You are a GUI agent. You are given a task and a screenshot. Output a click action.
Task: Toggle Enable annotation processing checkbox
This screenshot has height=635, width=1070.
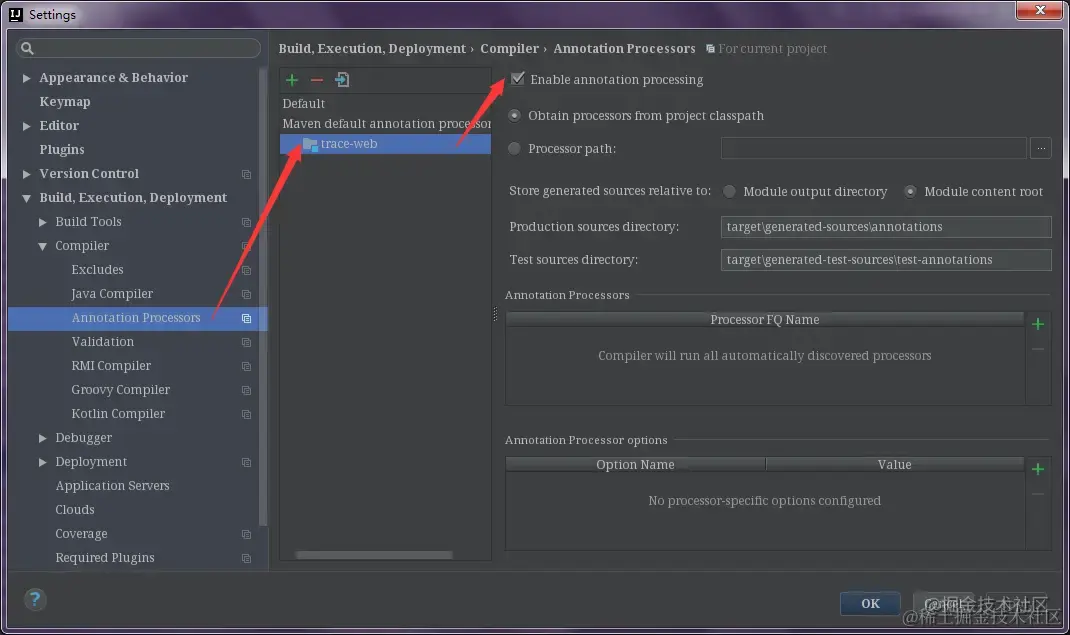click(518, 78)
